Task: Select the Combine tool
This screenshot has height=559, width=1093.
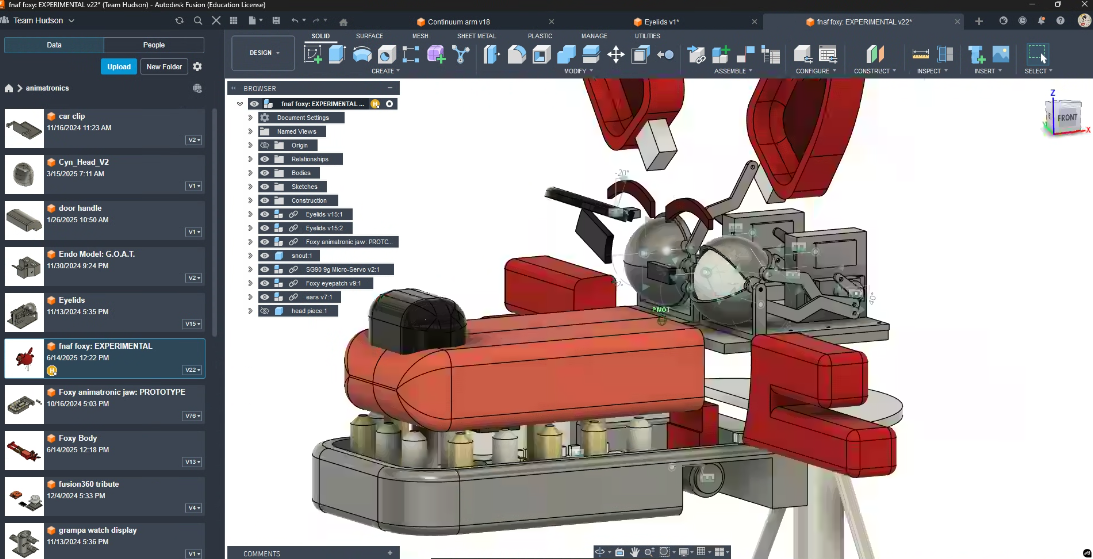Action: pos(566,54)
